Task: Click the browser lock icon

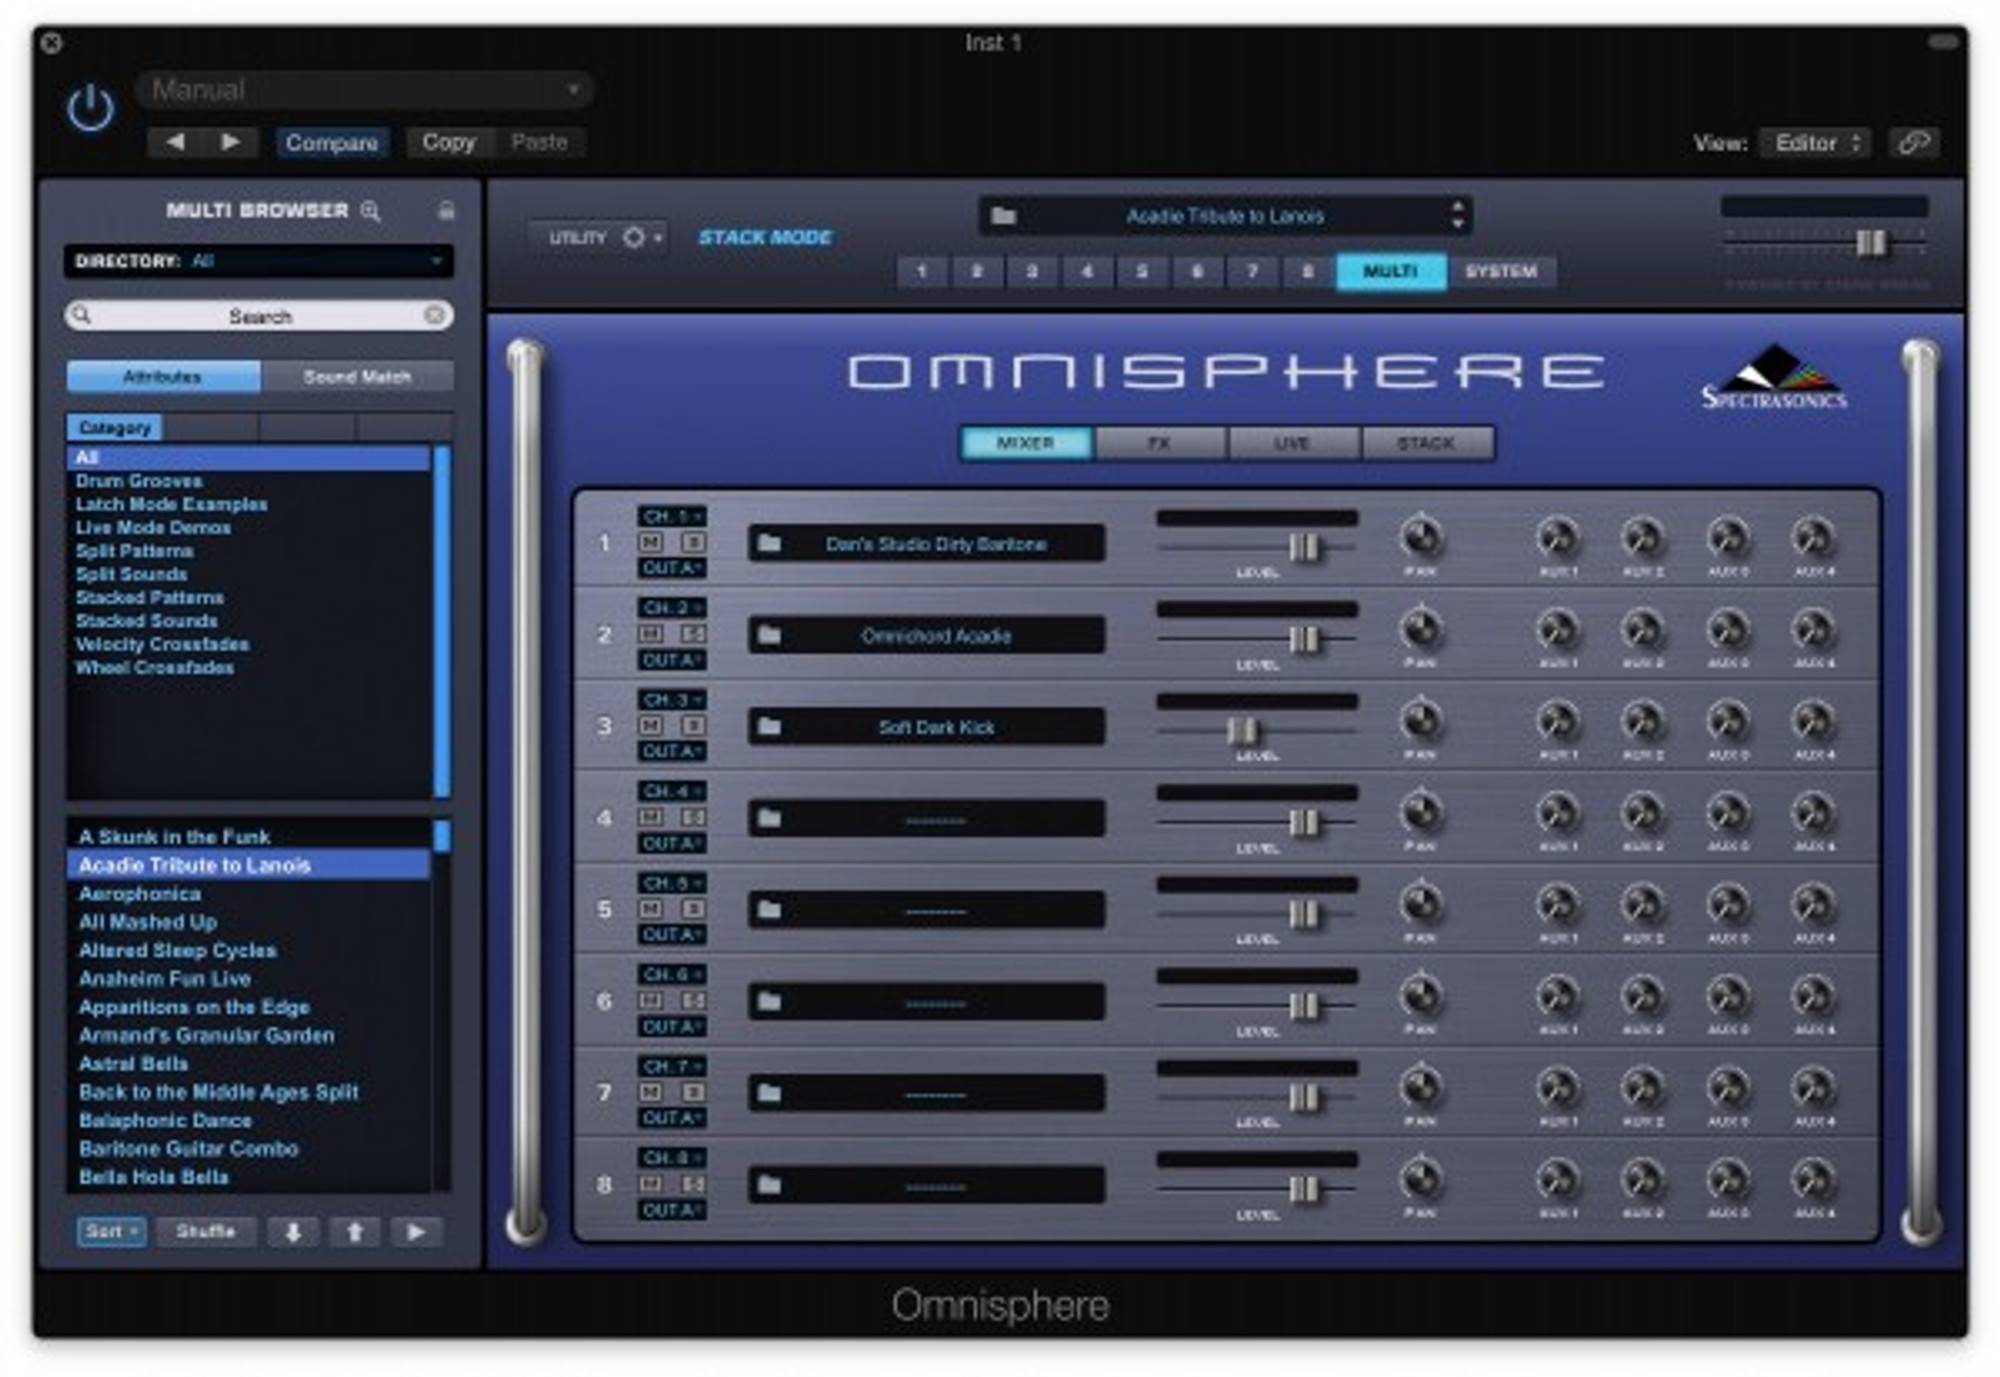Action: (446, 211)
